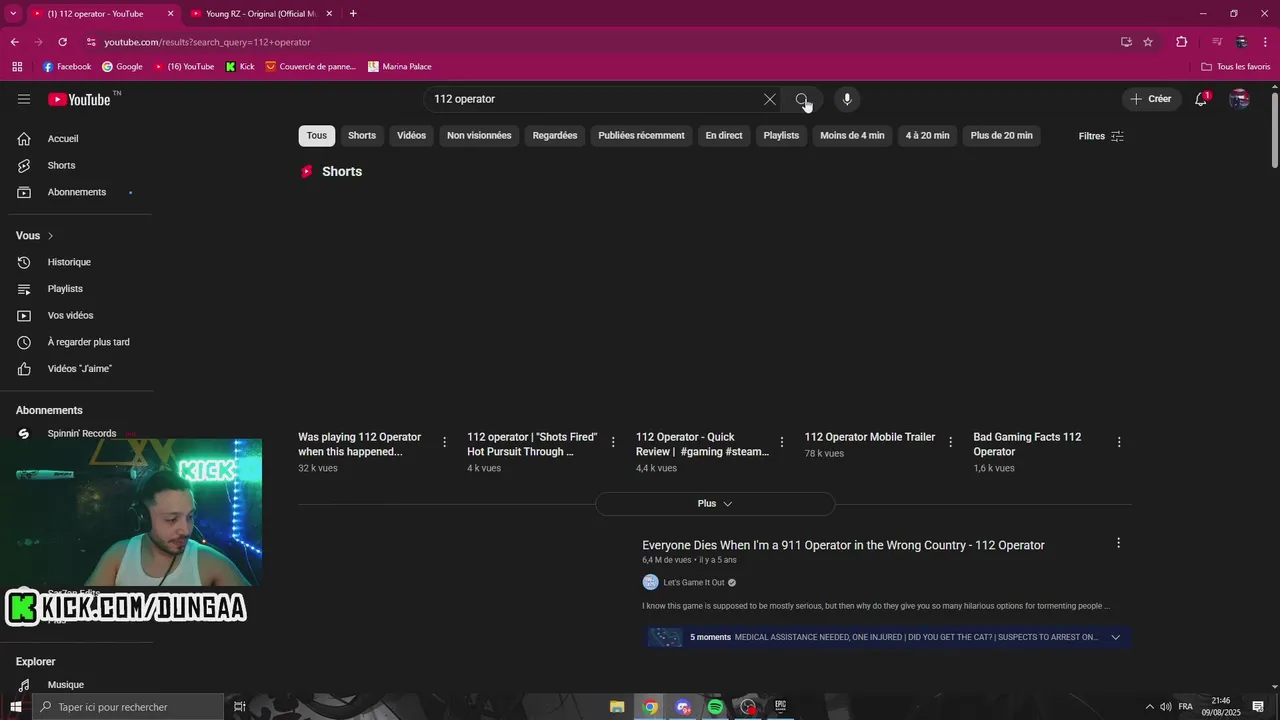
Task: Open Chrome extensions puzzle icon
Action: 1181,42
